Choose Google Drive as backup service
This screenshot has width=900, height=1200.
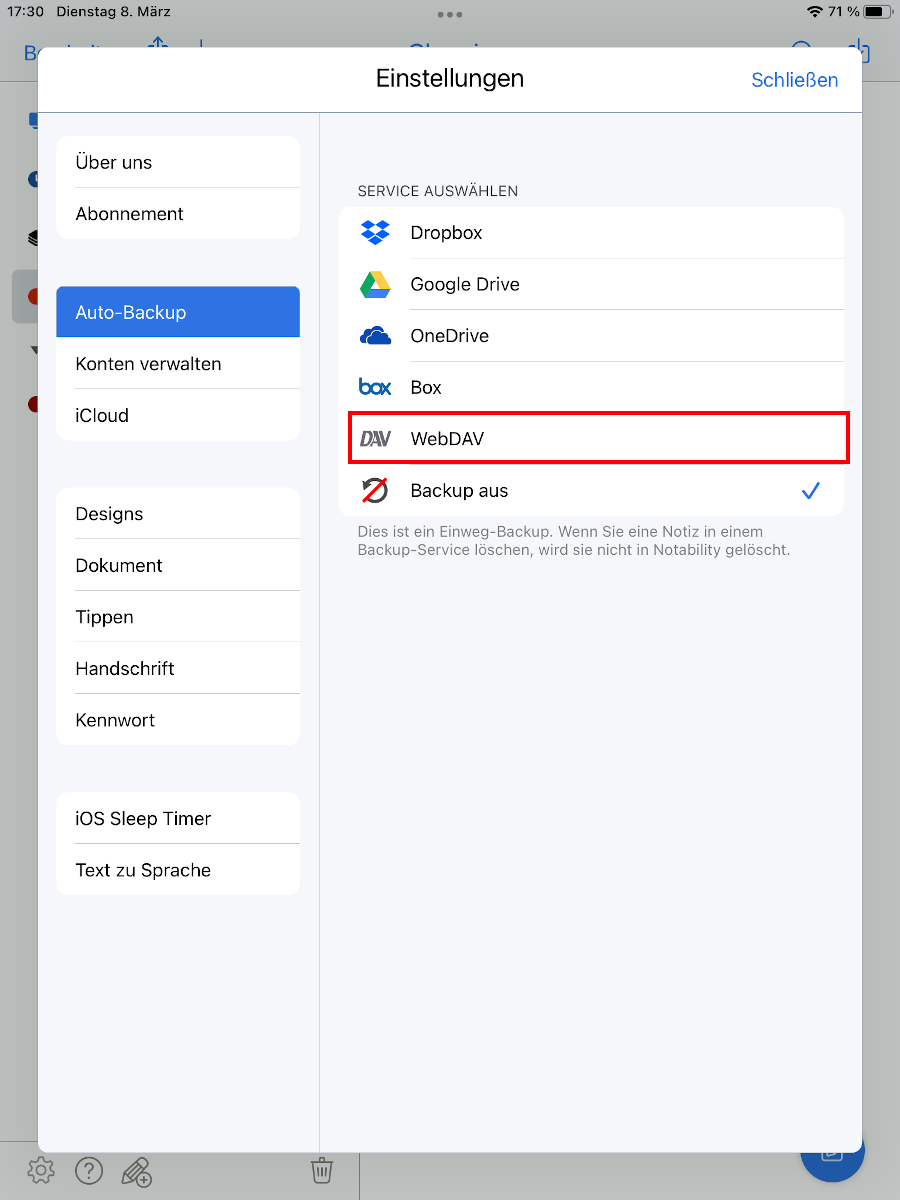[465, 285]
